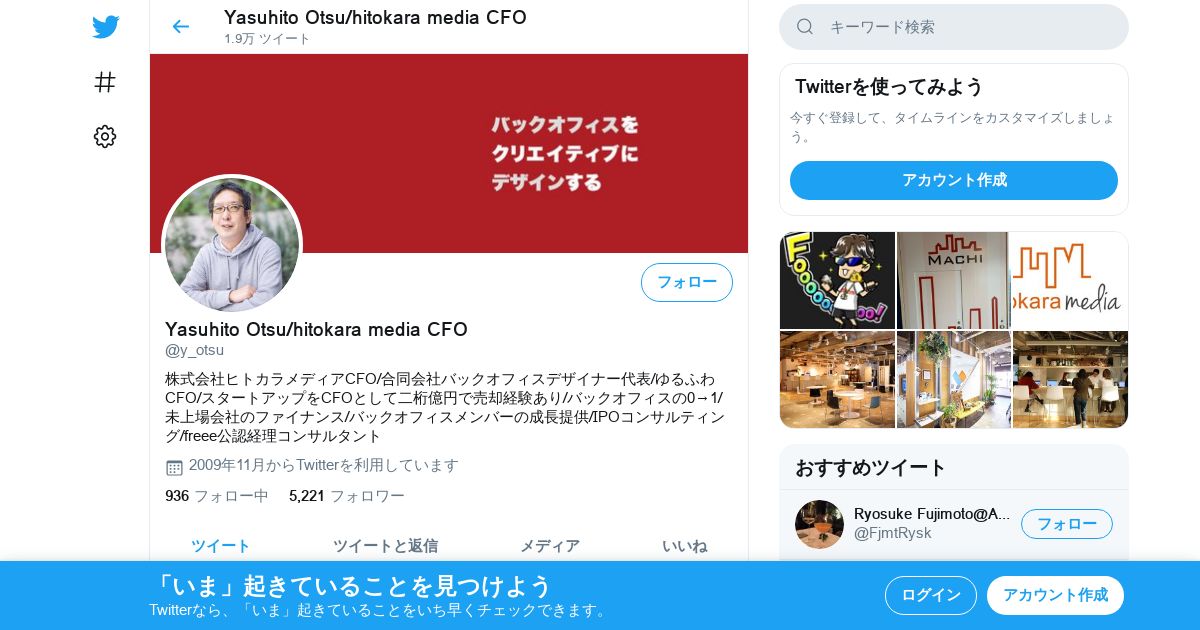Click the Twitter bird logo icon

[105, 27]
